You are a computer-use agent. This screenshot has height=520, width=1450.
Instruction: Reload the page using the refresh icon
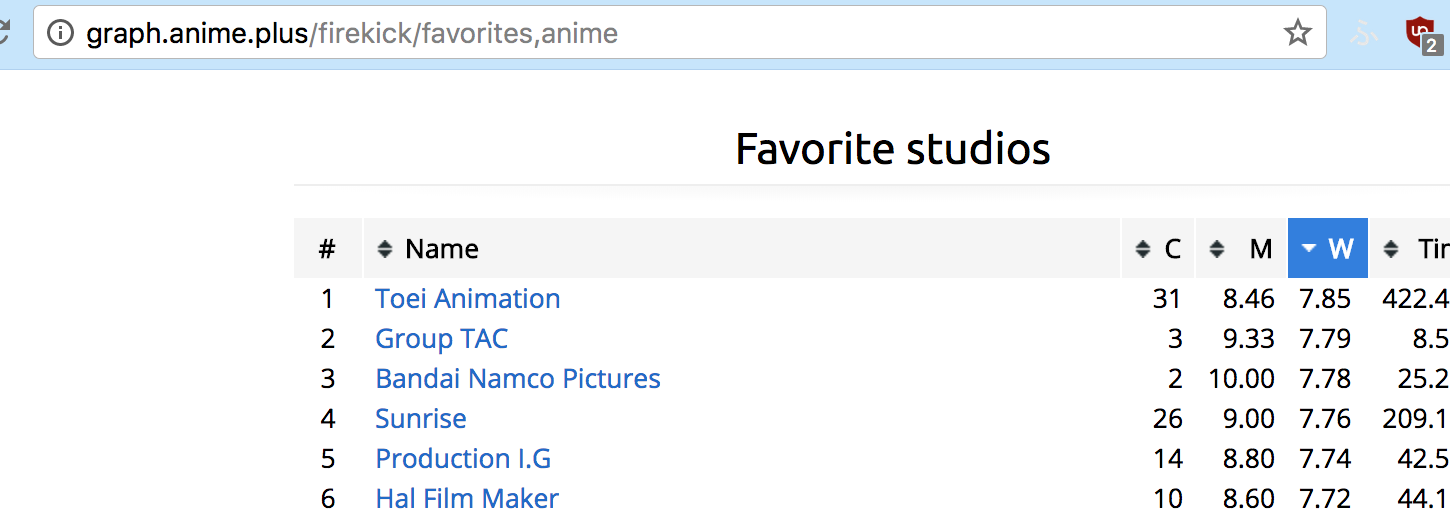click(x=3, y=33)
